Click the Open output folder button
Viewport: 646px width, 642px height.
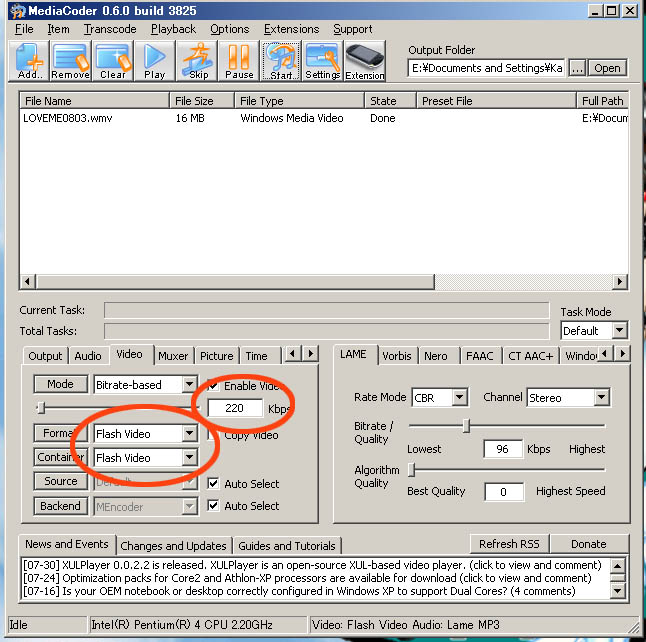click(607, 68)
